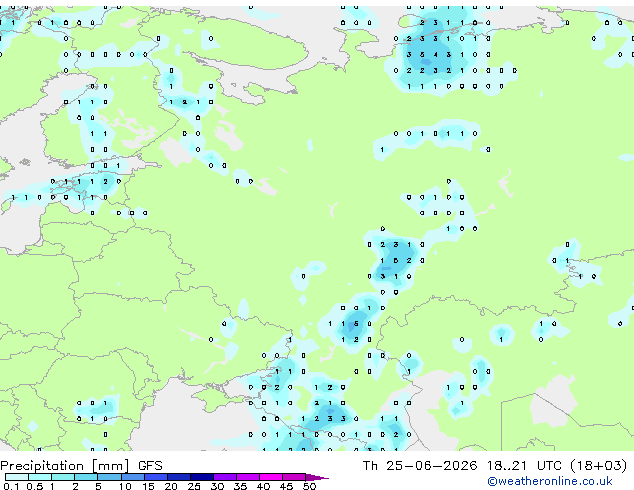
Task: Click the '25' legend scale label
Action: pyautogui.click(x=194, y=486)
